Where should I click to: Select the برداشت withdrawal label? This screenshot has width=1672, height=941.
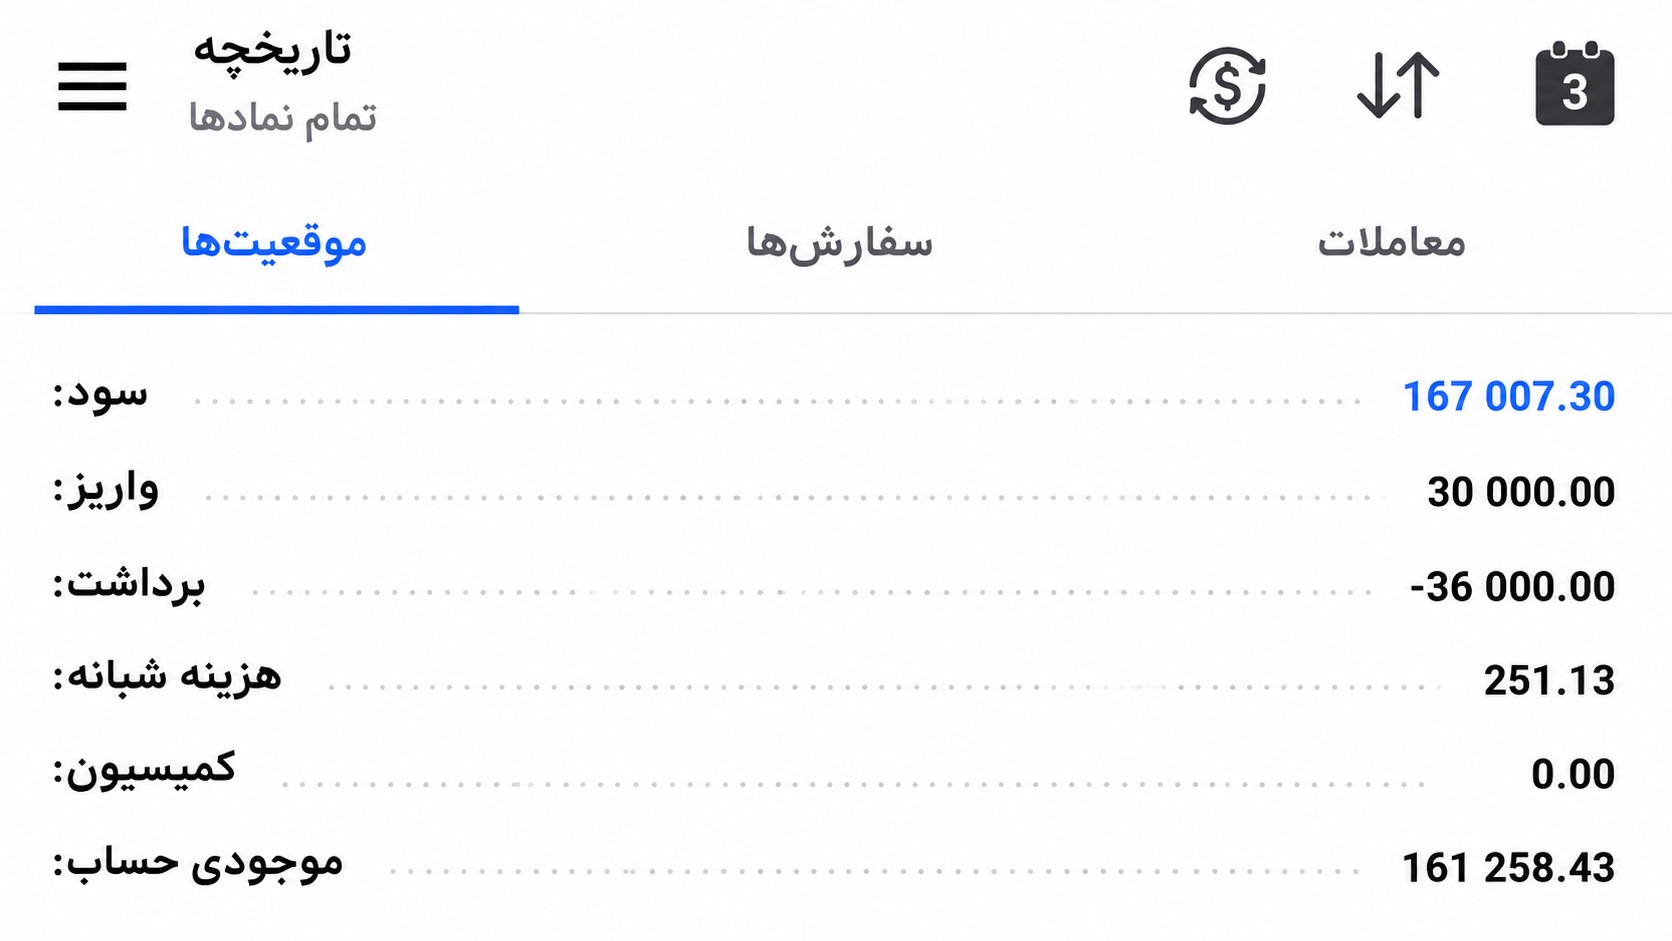(129, 583)
